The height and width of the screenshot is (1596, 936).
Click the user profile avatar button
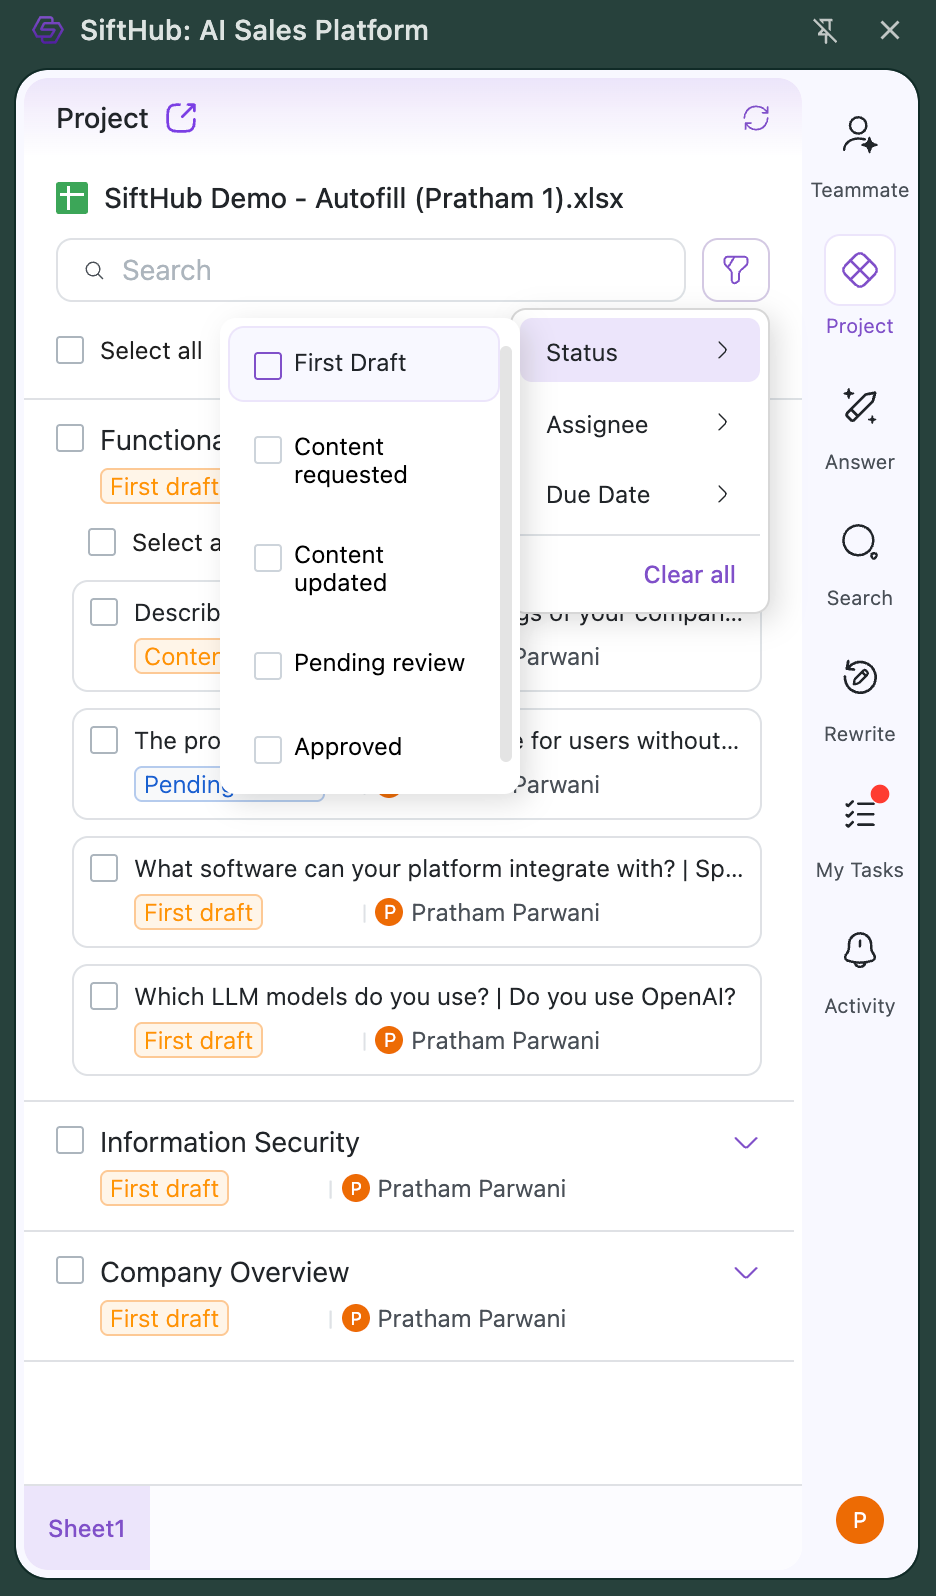(x=859, y=1520)
